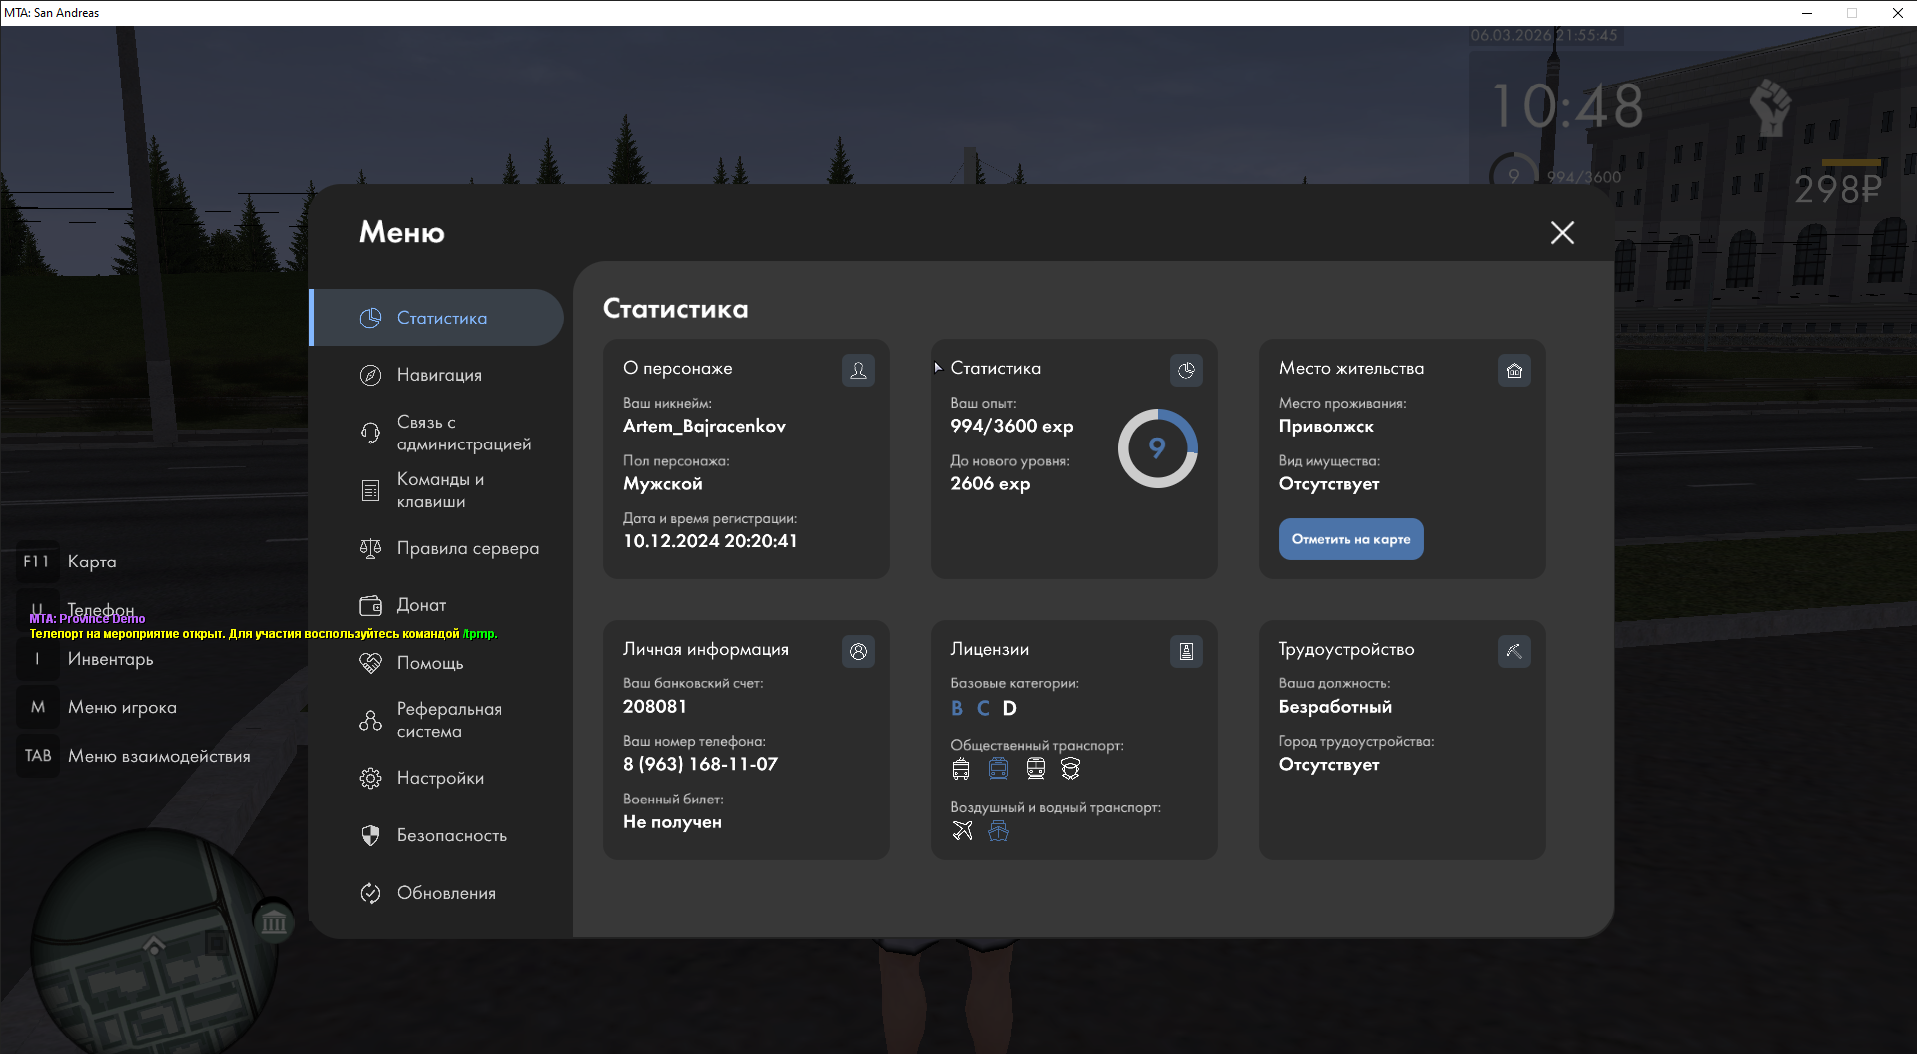This screenshot has height=1054, width=1917.
Task: Click the fist icon in the HUD
Action: click(1771, 107)
